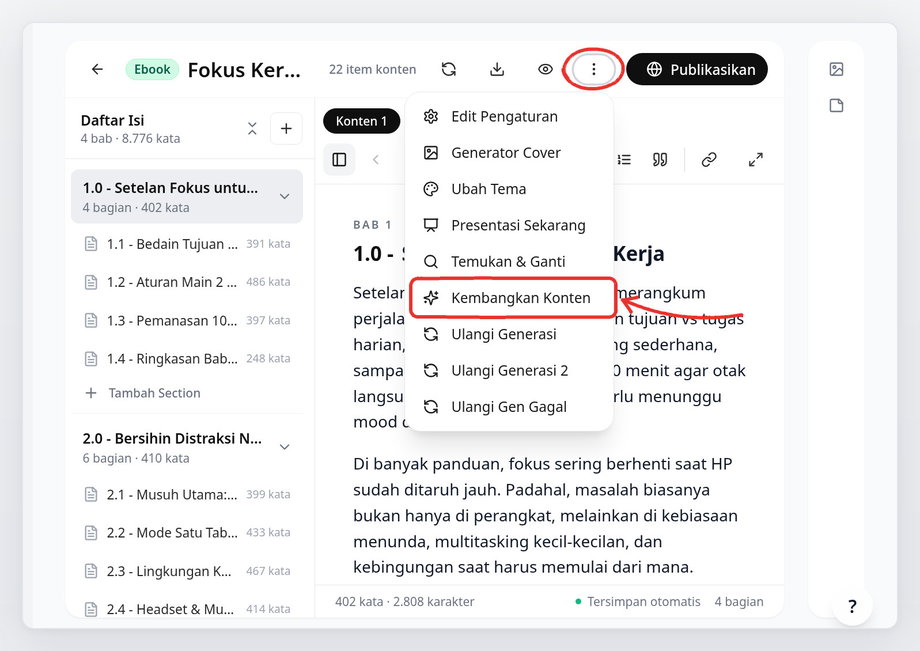
Task: Select Ulangi Gen Gagal option
Action: point(509,407)
